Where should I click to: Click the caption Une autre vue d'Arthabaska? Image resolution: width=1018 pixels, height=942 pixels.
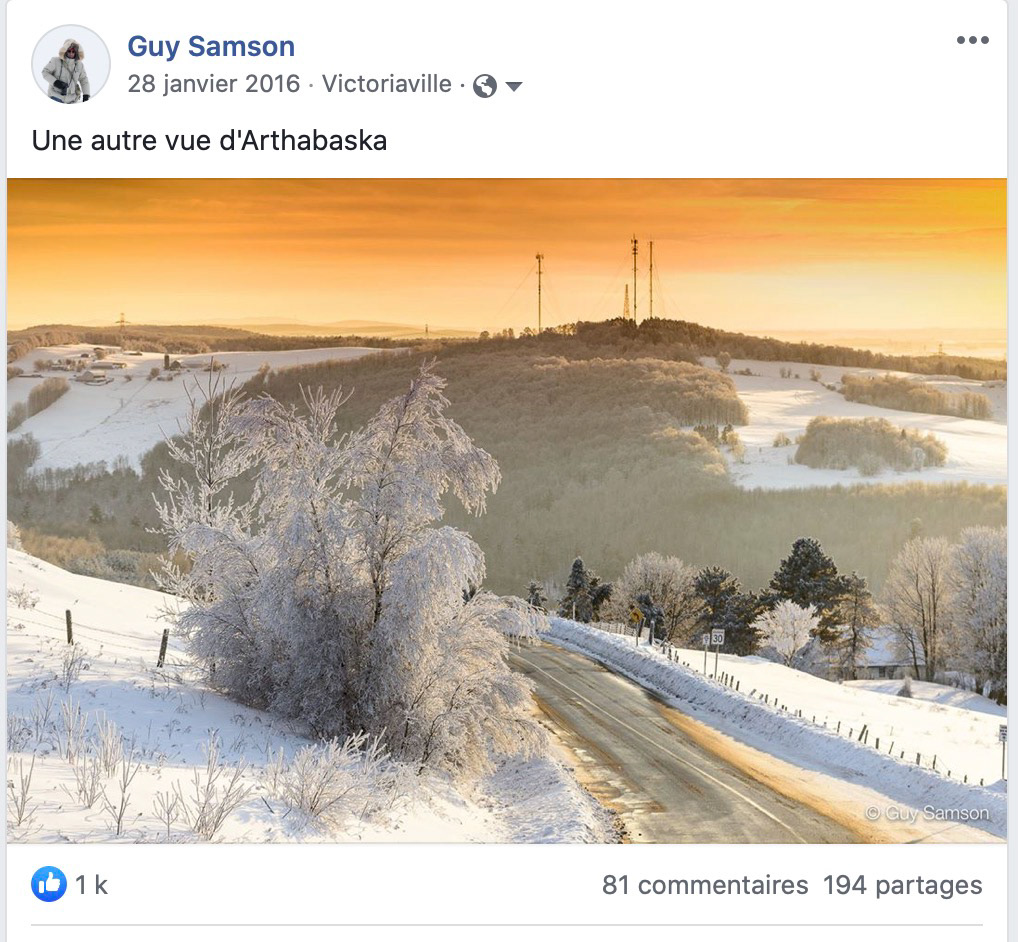click(x=209, y=141)
